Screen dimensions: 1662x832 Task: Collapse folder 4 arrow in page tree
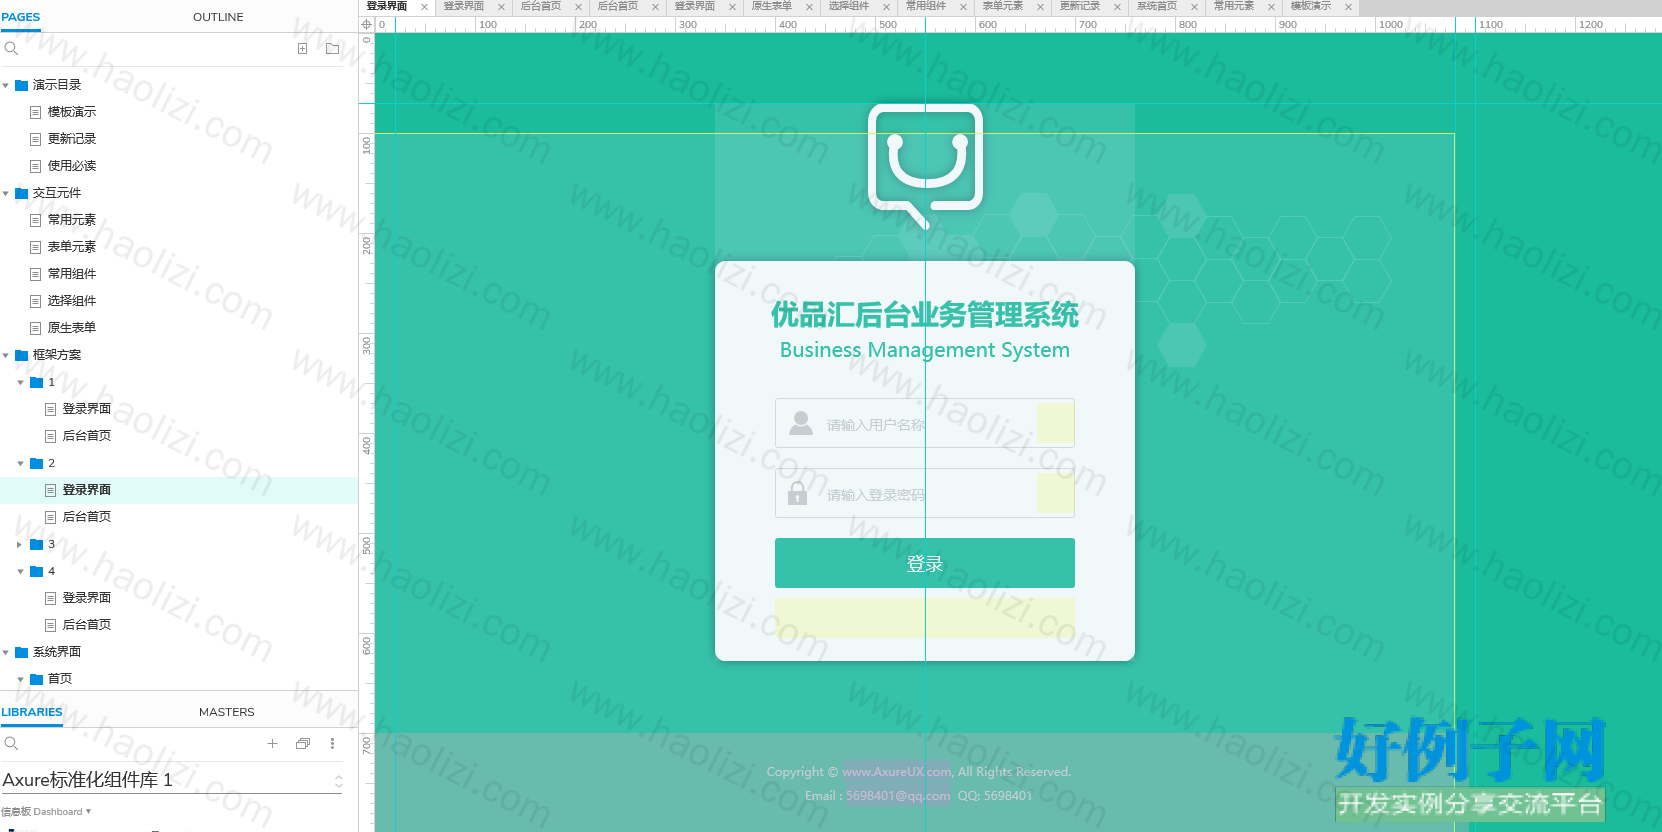click(20, 571)
